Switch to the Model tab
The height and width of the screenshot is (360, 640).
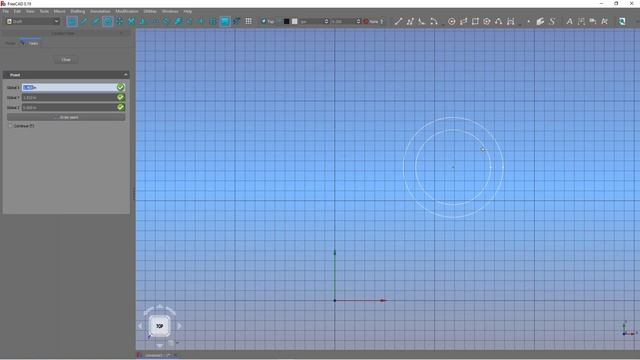(10, 43)
